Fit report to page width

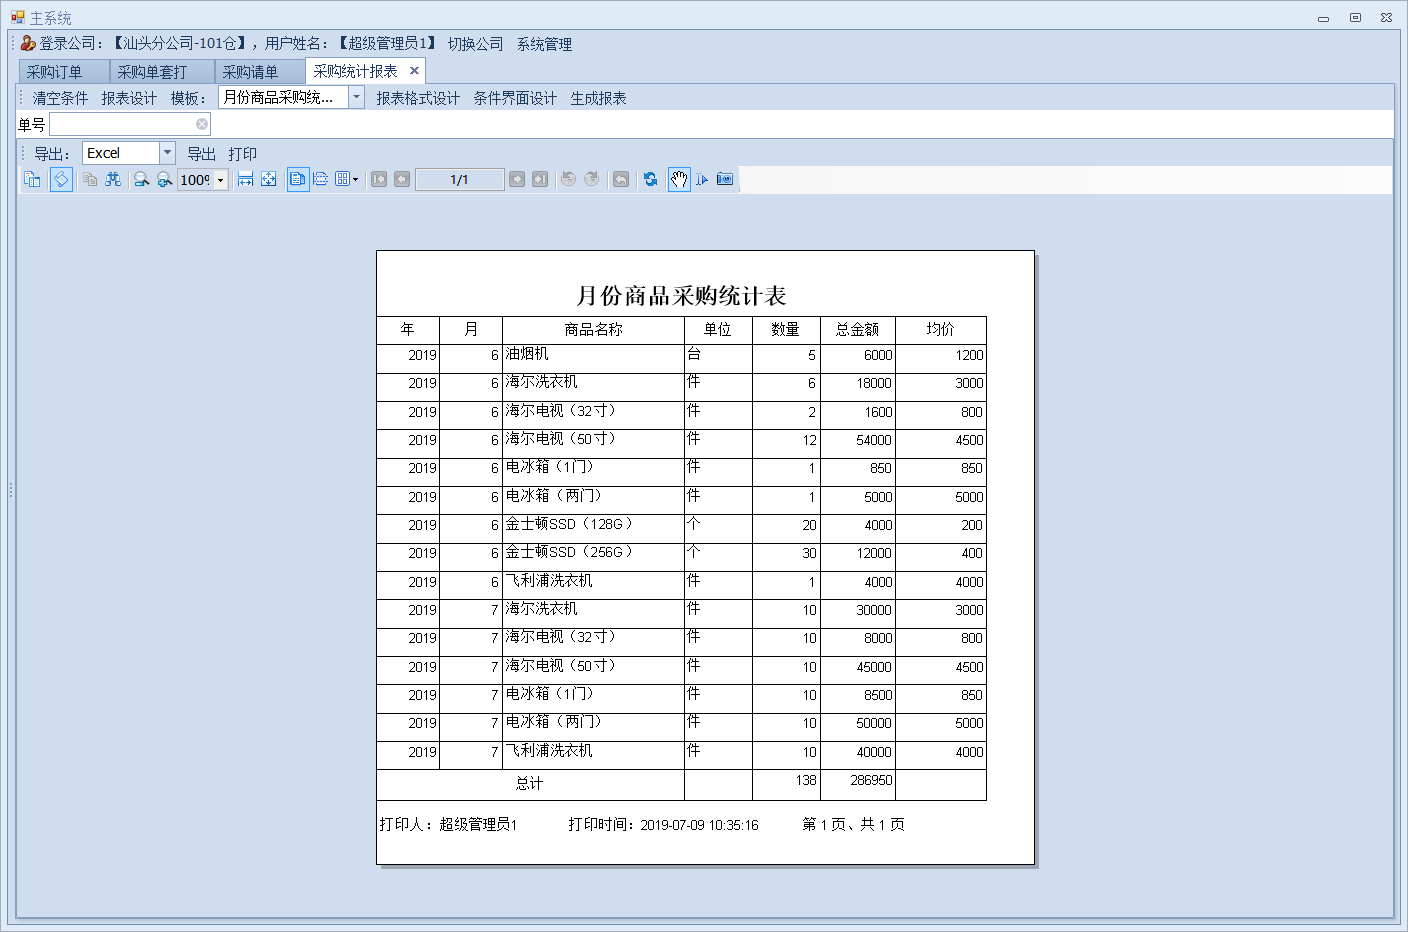[x=245, y=179]
